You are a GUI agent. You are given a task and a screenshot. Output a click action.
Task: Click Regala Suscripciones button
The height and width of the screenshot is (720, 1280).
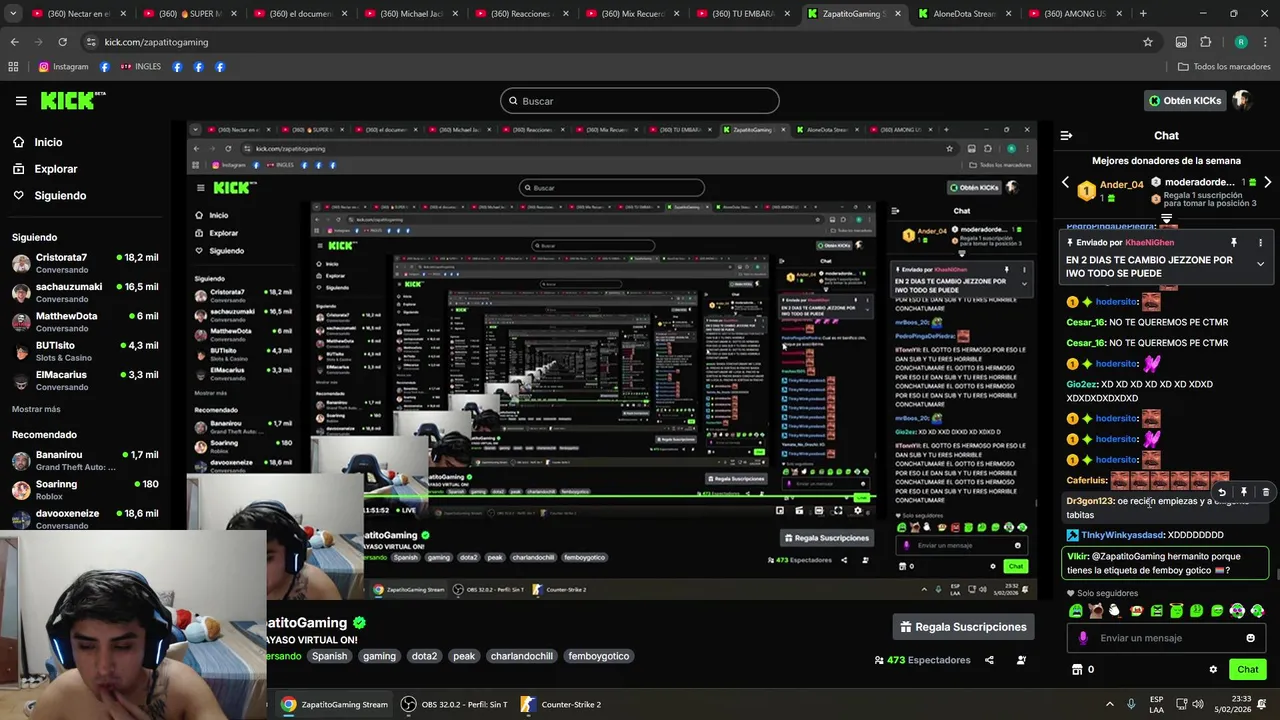(963, 627)
